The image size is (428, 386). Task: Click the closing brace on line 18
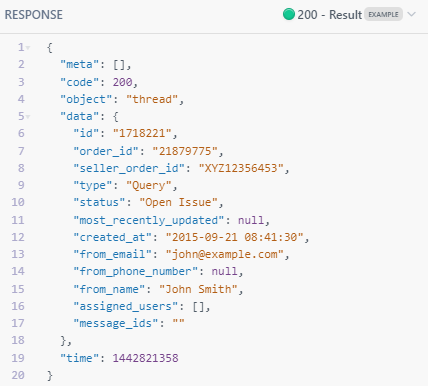[x=63, y=340]
